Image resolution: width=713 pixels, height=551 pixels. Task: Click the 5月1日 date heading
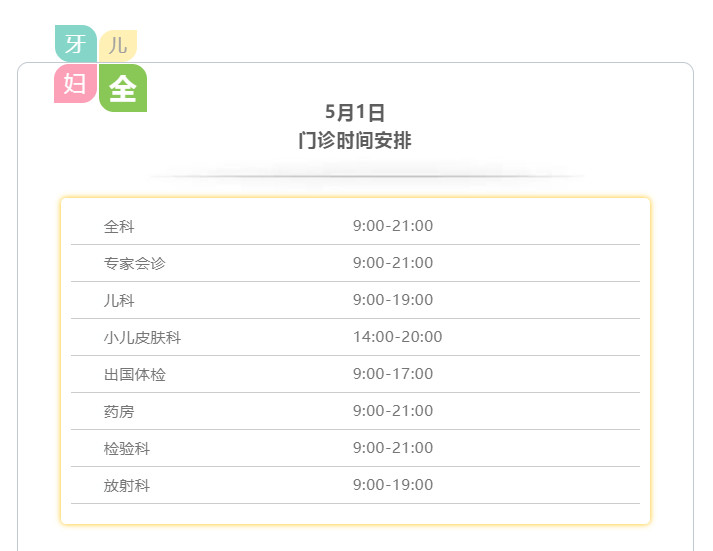point(355,112)
